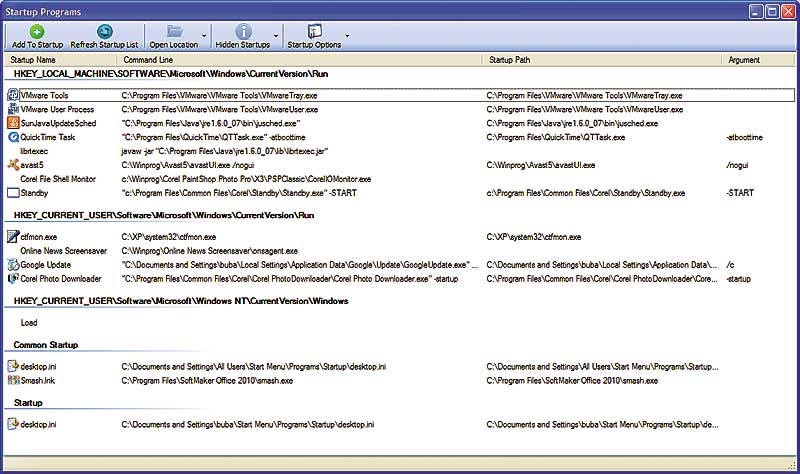Screen dimensions: 800x474
Task: Maximize the Startup Programs window
Action: [x=773, y=11]
